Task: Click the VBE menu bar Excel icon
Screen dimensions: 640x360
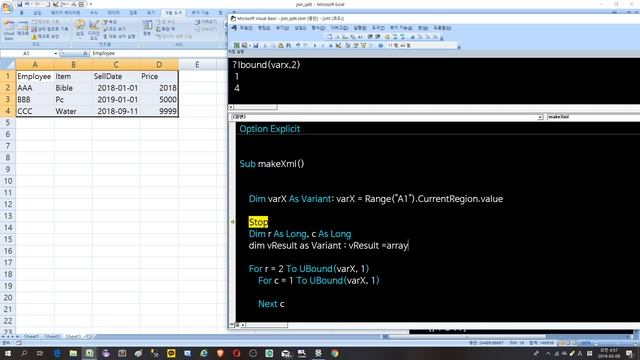Action: click(x=234, y=28)
